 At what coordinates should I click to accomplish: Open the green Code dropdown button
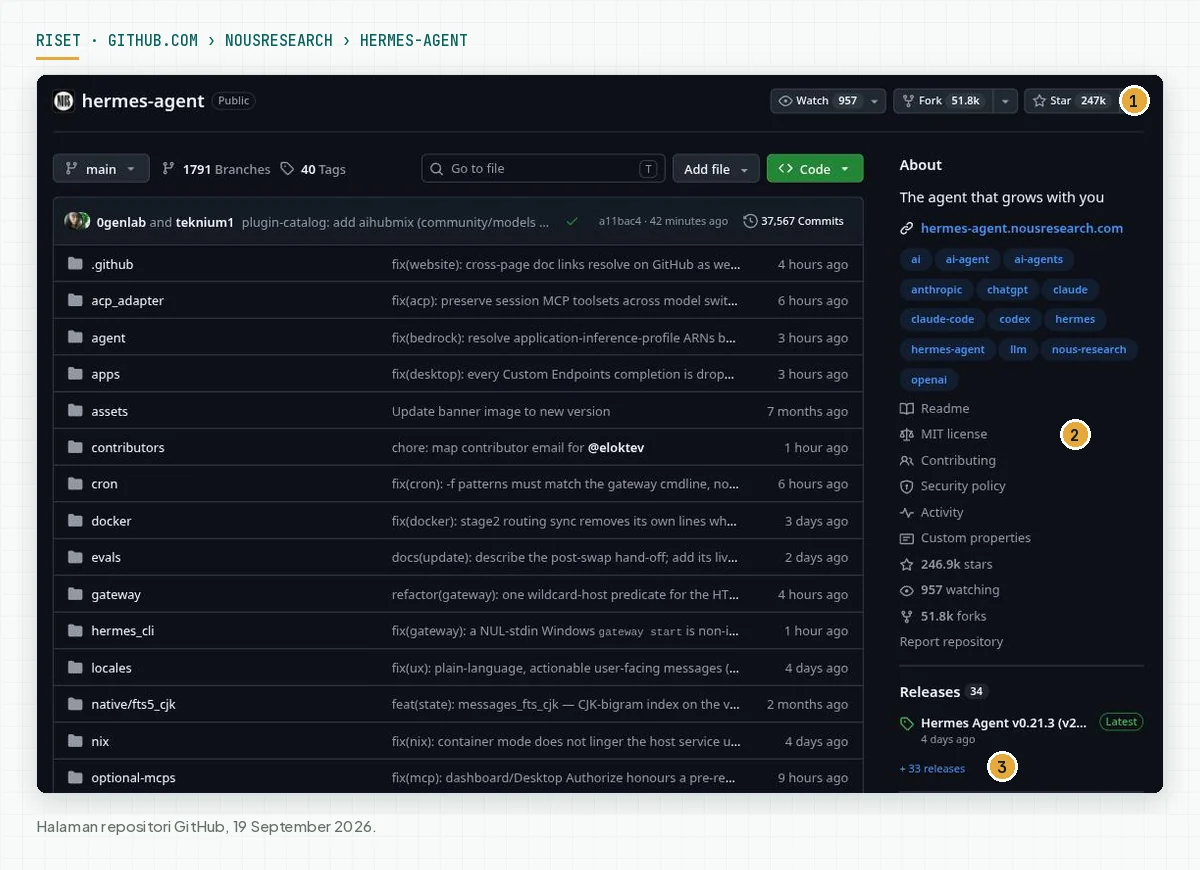tap(815, 169)
